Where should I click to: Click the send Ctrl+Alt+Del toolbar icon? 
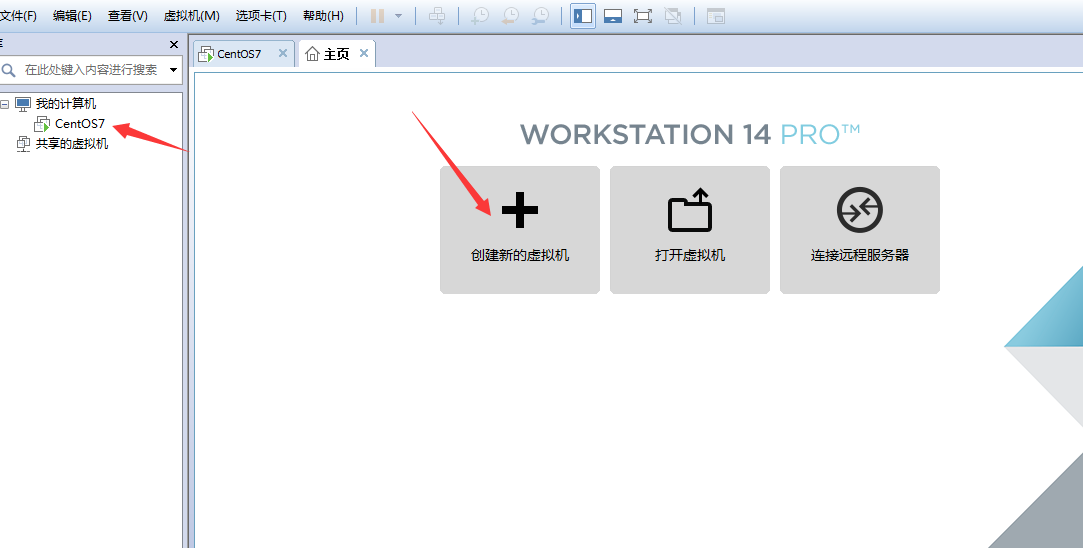(x=437, y=16)
